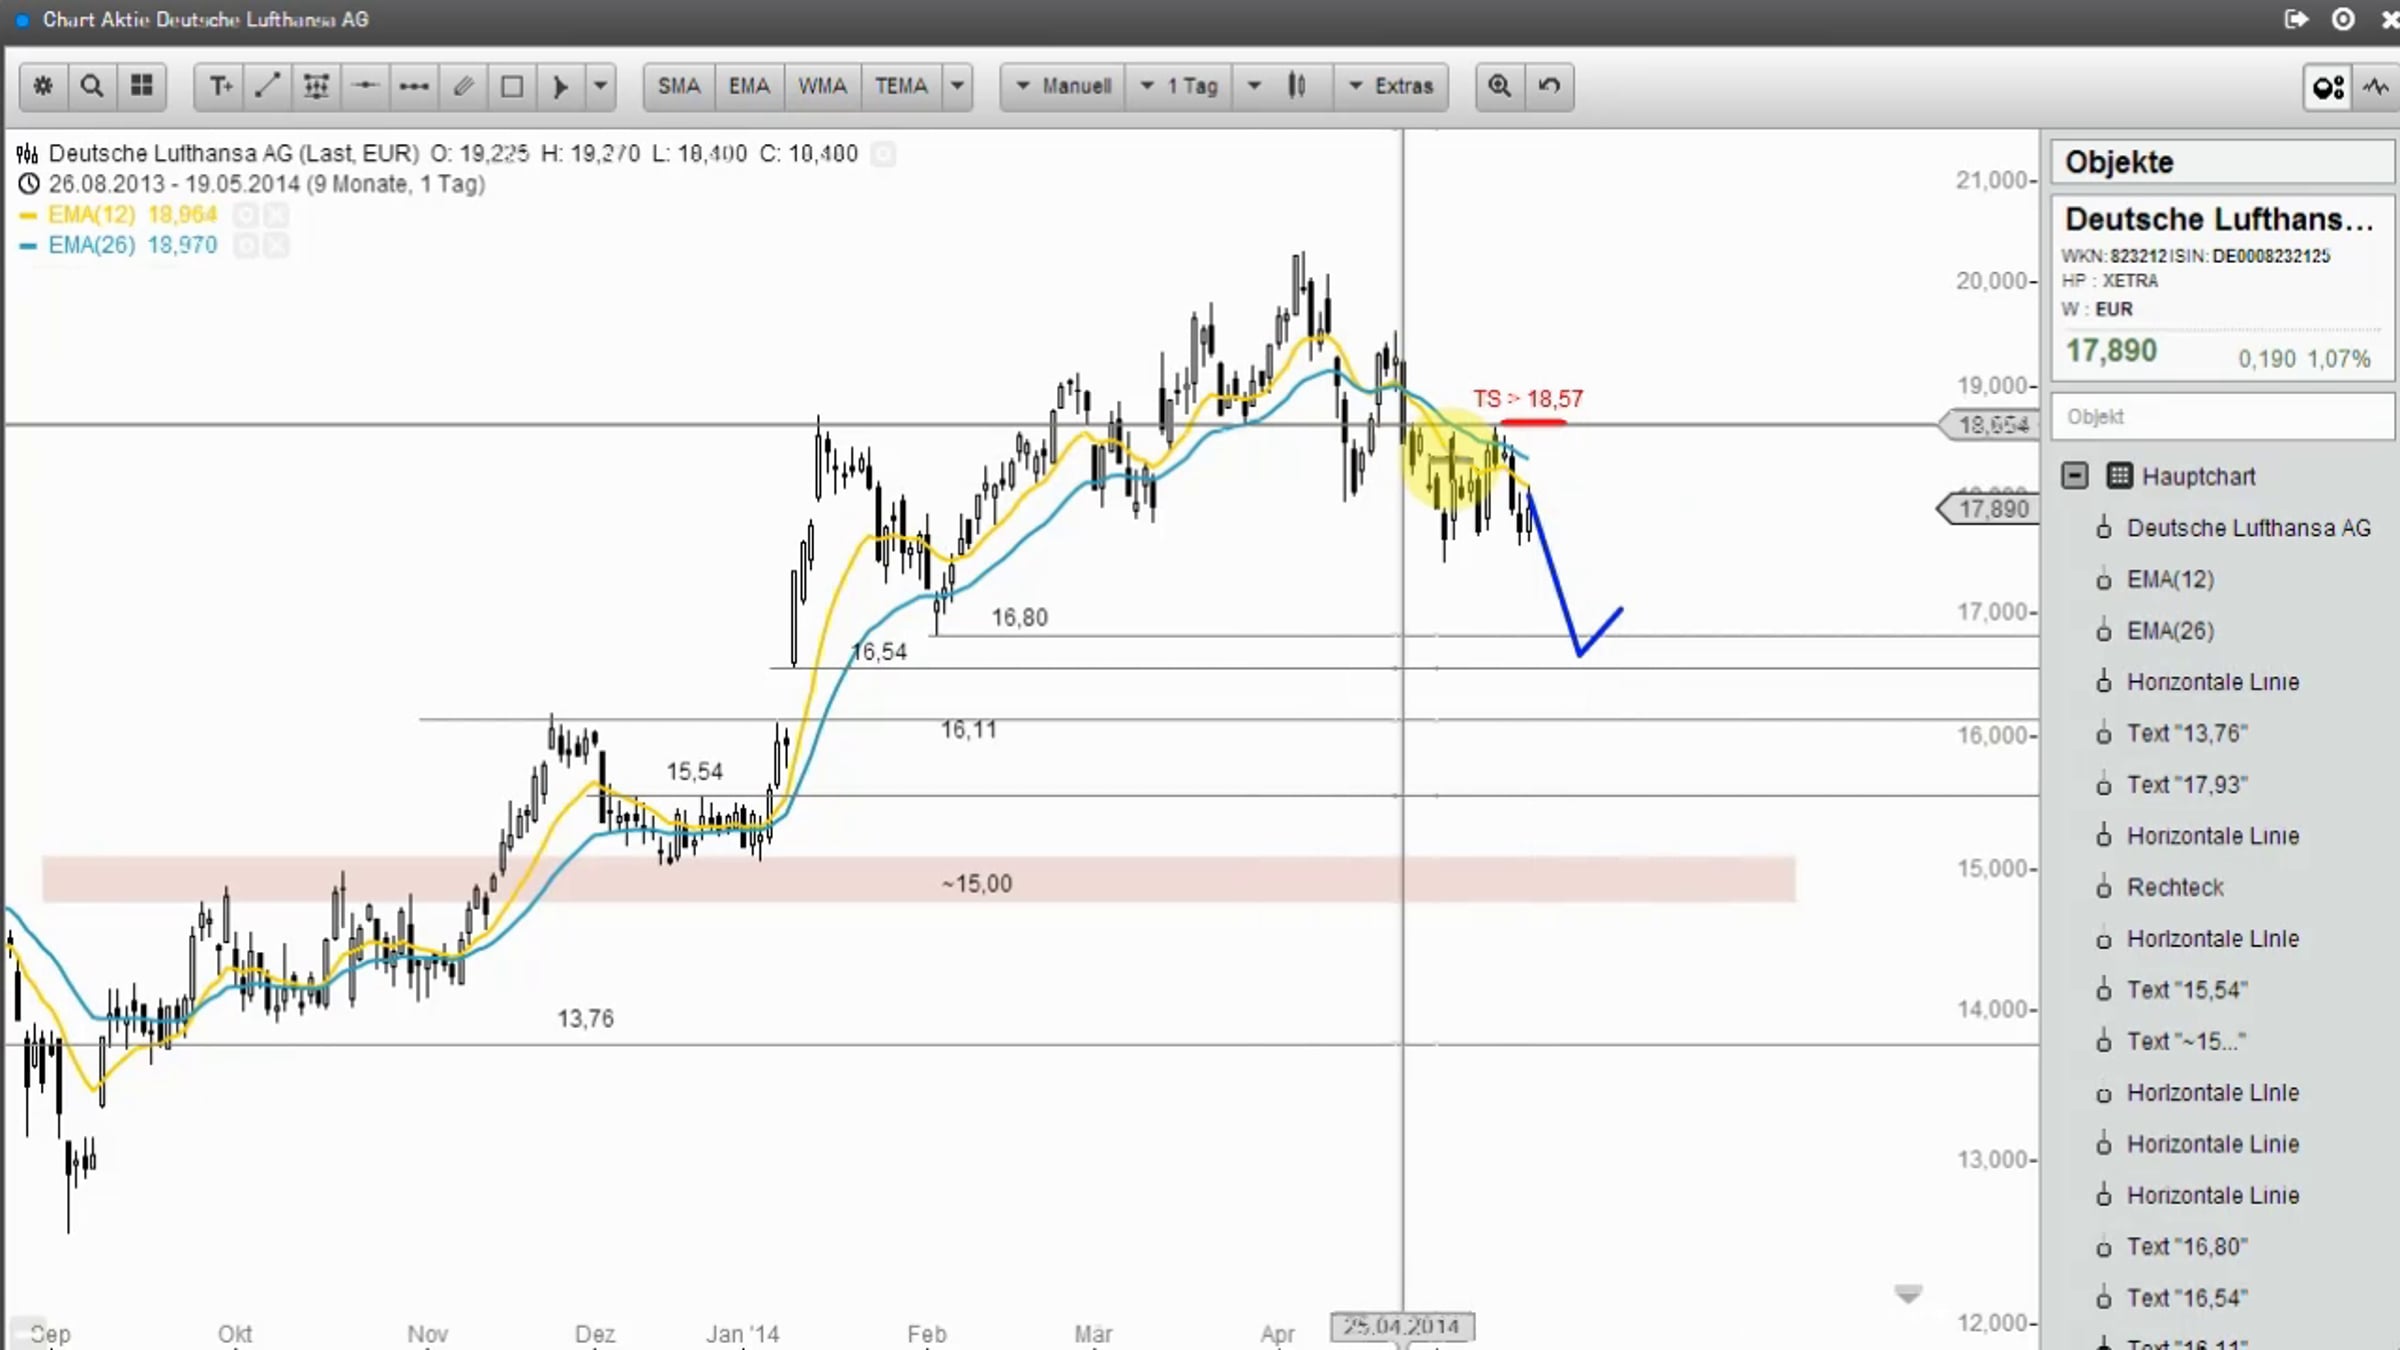The height and width of the screenshot is (1350, 2400).
Task: Toggle the pin icon beside Deutsche Lufthansa AG
Action: tap(2104, 528)
